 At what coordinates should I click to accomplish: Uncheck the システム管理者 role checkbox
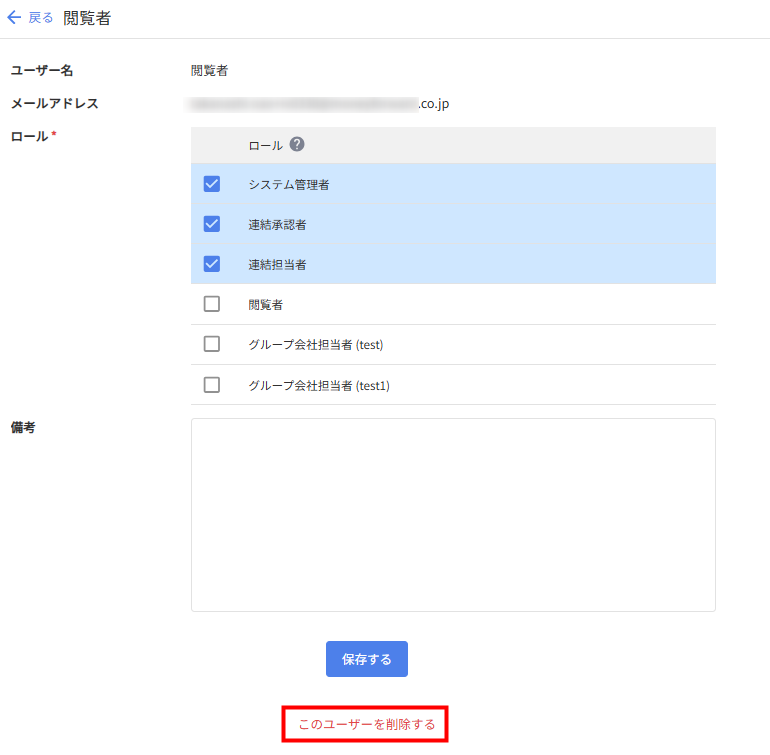coord(212,184)
